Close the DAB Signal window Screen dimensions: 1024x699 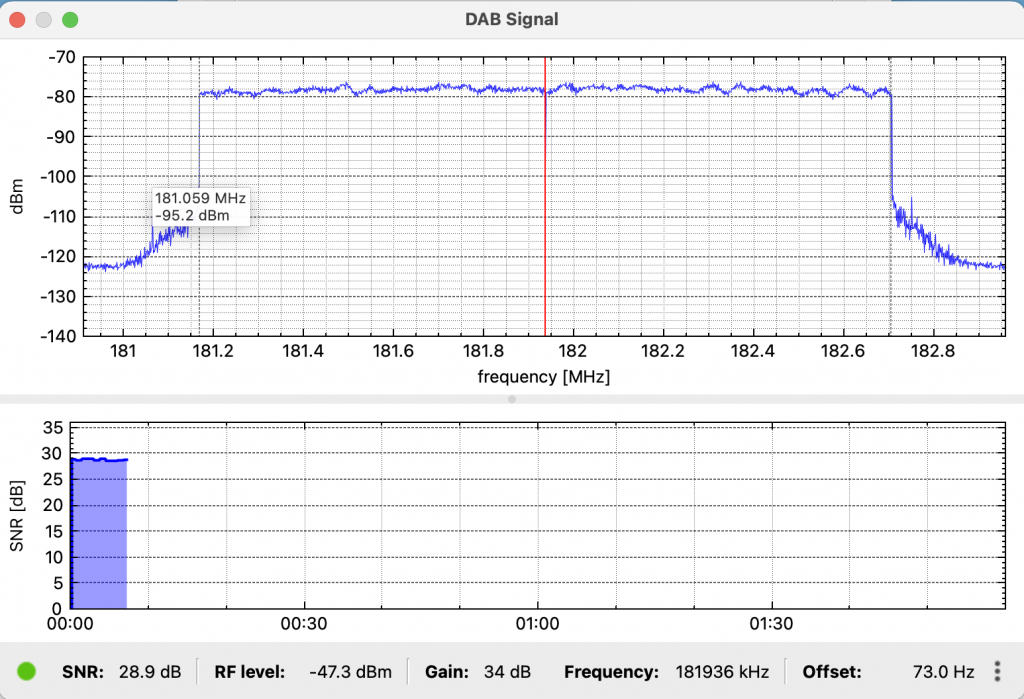18,19
